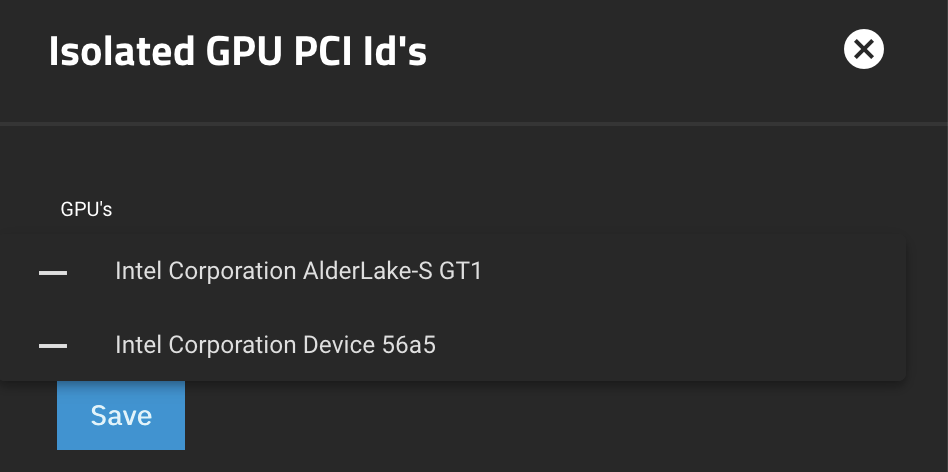Mark second Intel Corporation entry checkbox
Screen dimensions: 948x472
53,346
